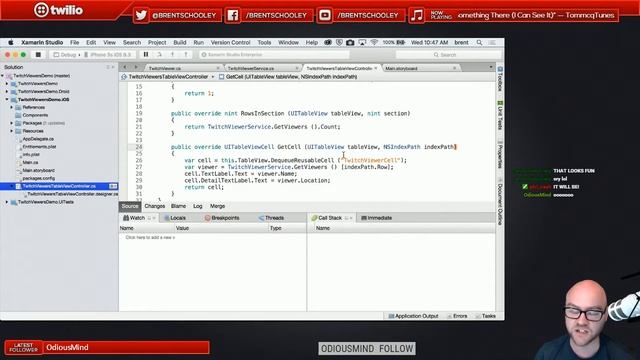The height and width of the screenshot is (360, 640).
Task: Click the Step Over debug icon
Action: point(159,54)
